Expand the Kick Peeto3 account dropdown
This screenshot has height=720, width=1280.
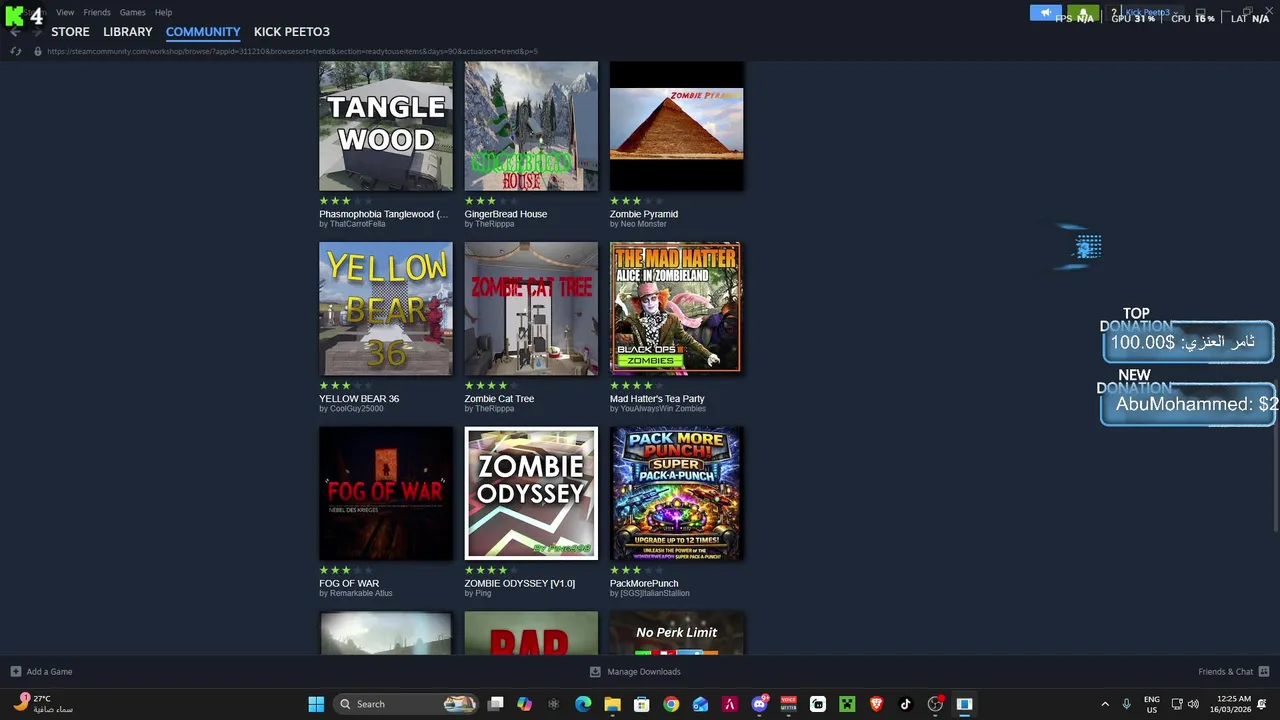(1150, 13)
